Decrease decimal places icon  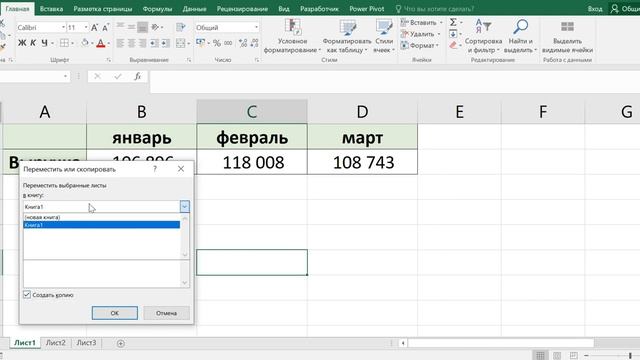254,43
